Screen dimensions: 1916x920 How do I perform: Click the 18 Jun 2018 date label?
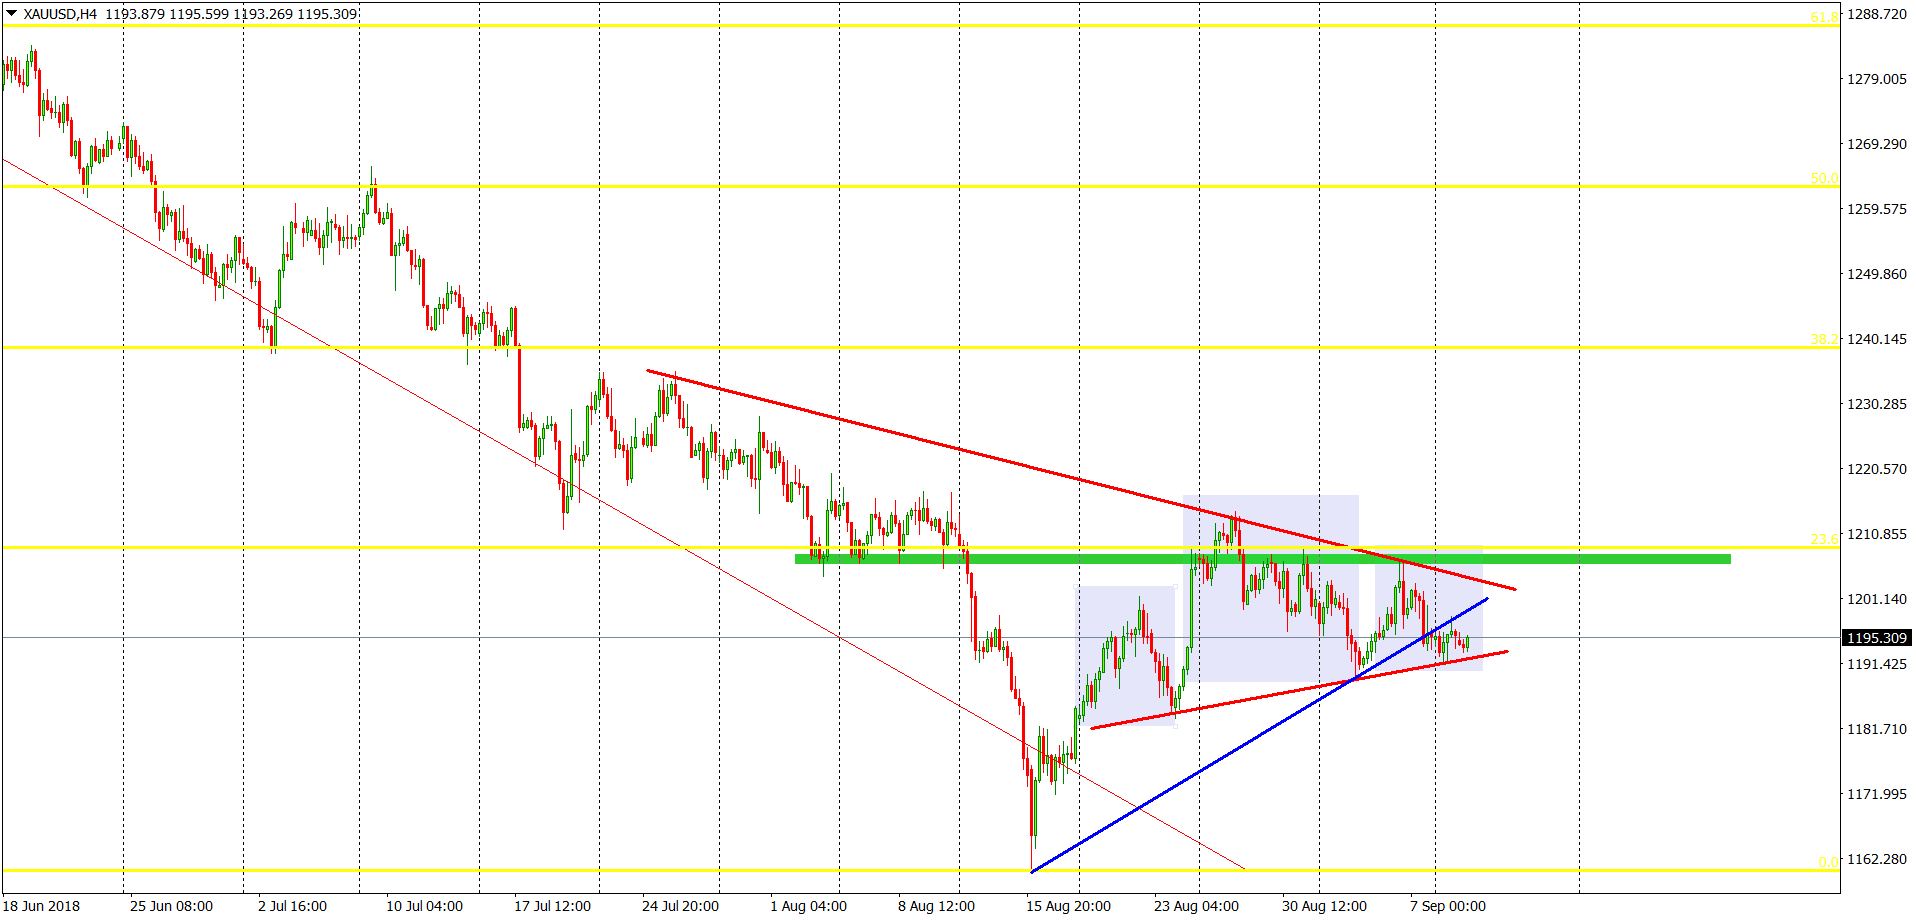(x=41, y=906)
